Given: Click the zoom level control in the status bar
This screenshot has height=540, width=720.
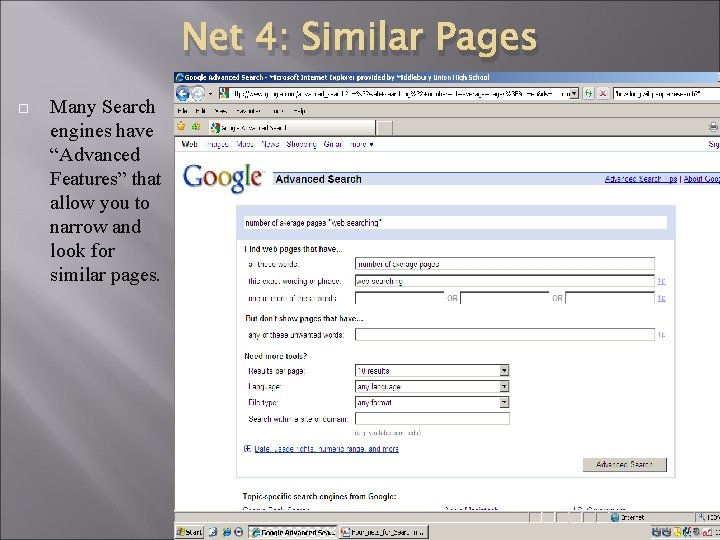Looking at the screenshot, I should tap(708, 518).
